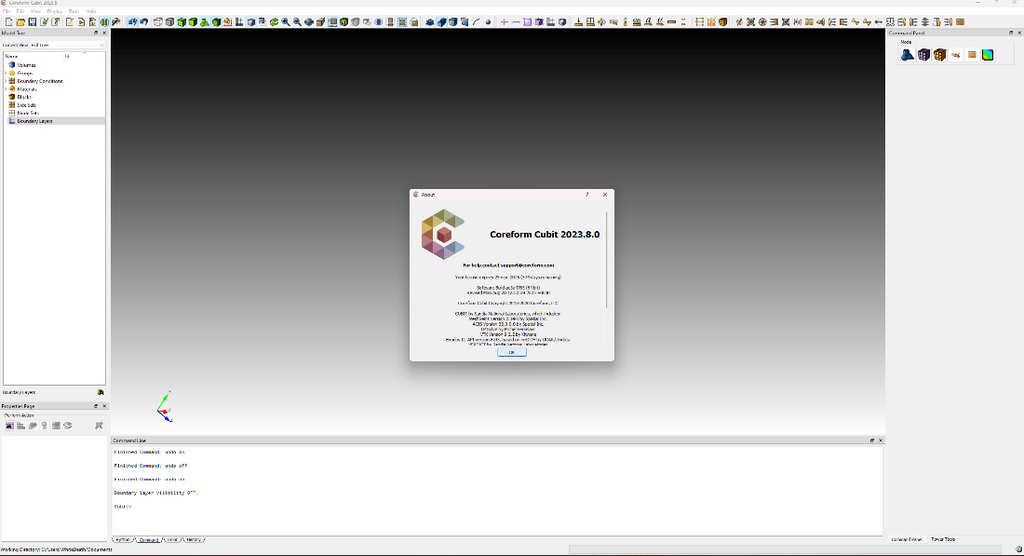Screen dimensions: 1024x556
Task: Click the Working Directory status bar text
Action: [56, 550]
